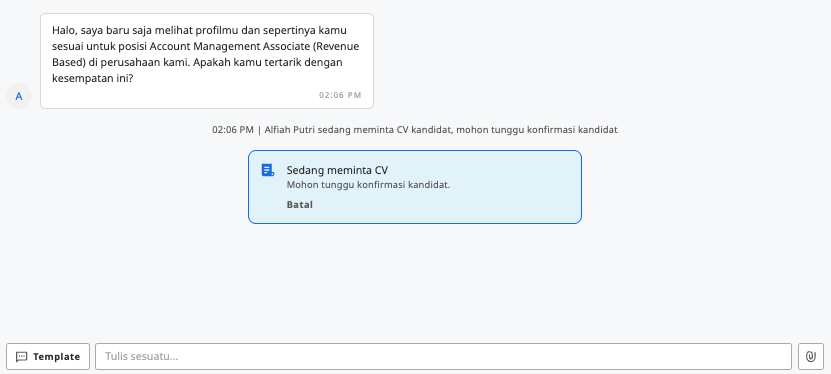Click the paperclip attachment icon

click(810, 357)
